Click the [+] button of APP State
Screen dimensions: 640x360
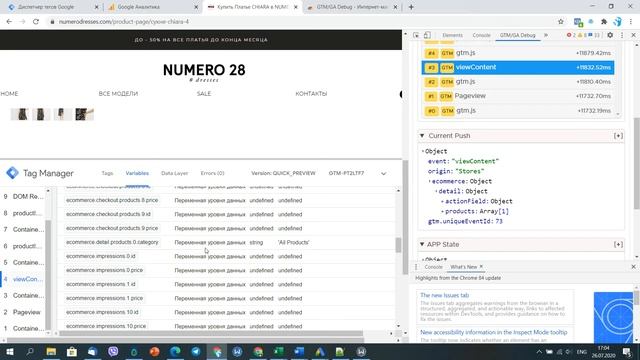pyautogui.click(x=618, y=244)
